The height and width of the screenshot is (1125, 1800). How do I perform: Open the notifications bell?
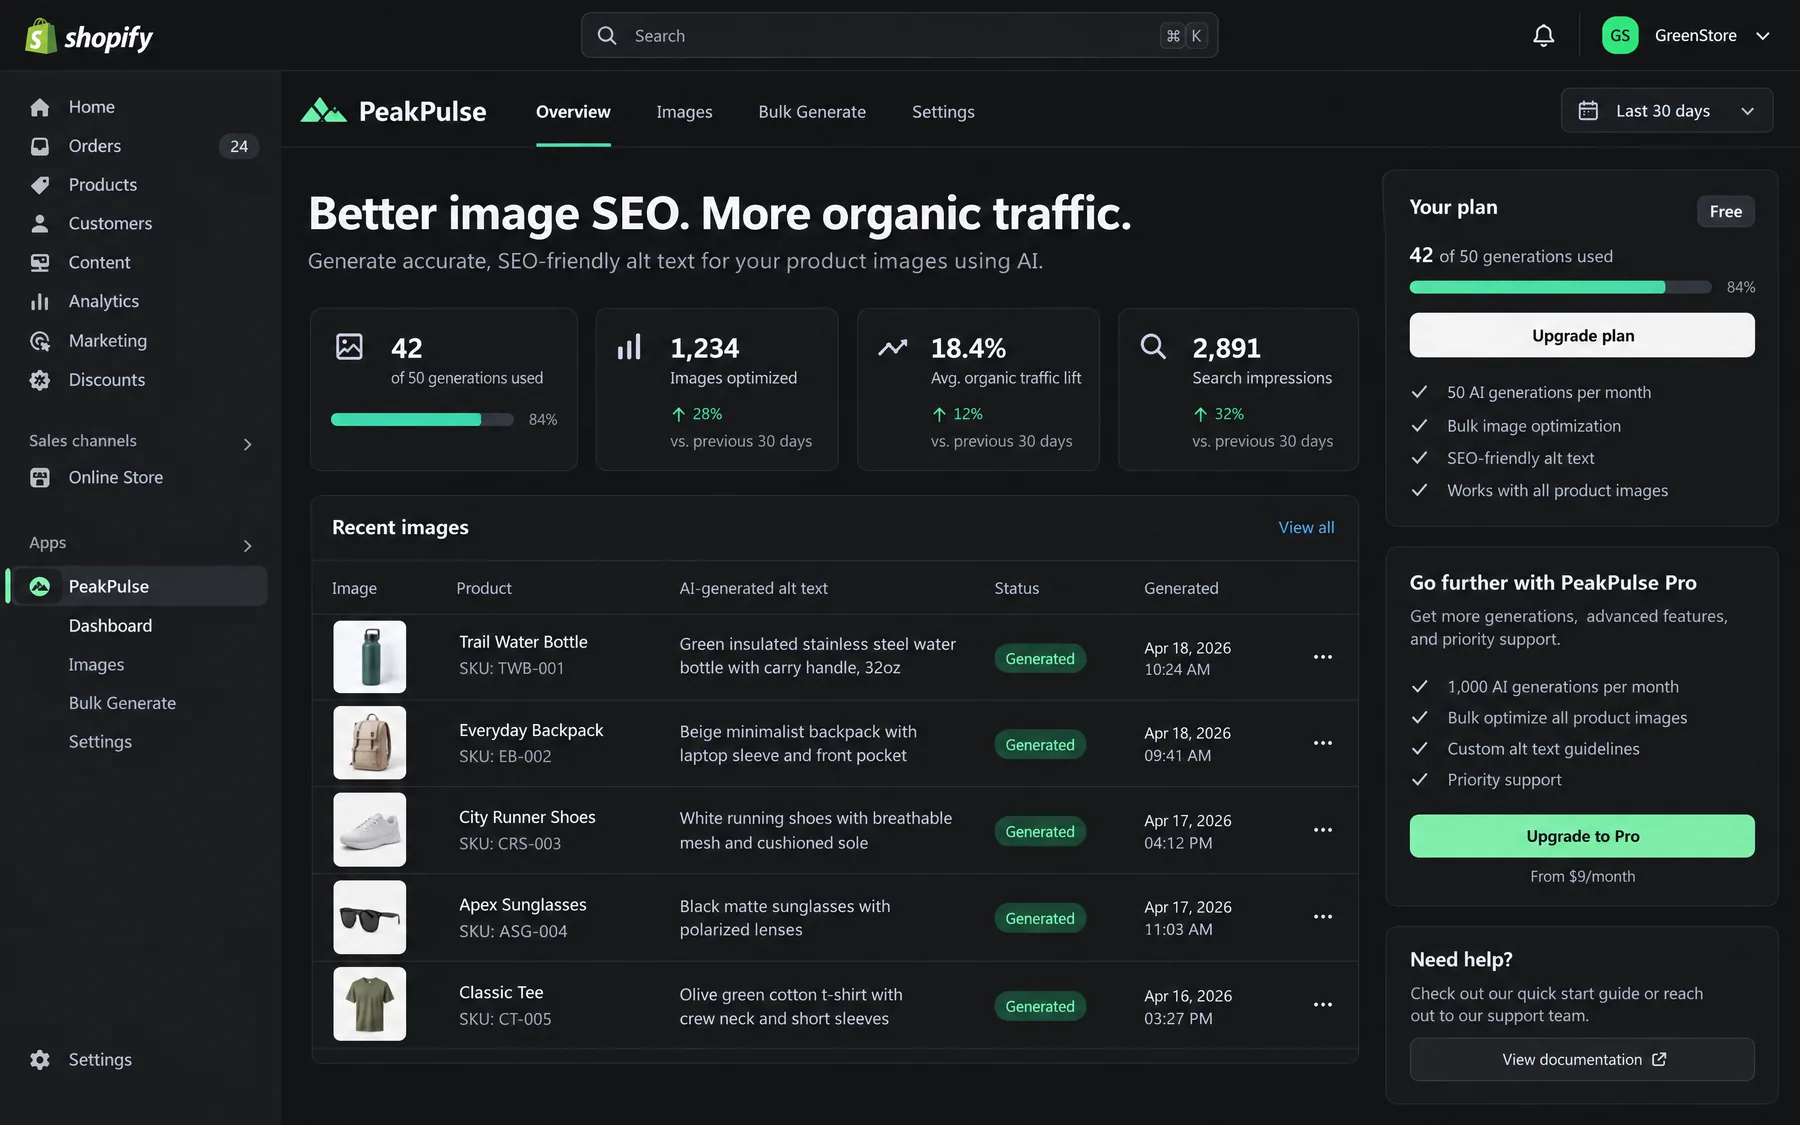point(1543,36)
